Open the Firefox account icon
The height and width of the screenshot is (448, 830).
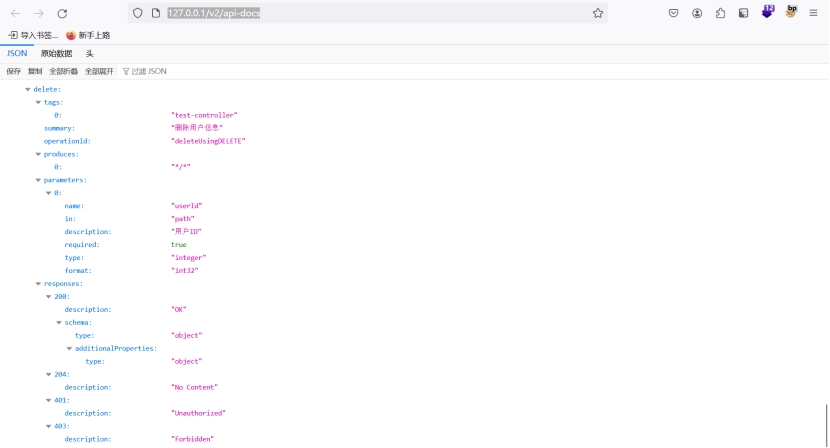697,13
